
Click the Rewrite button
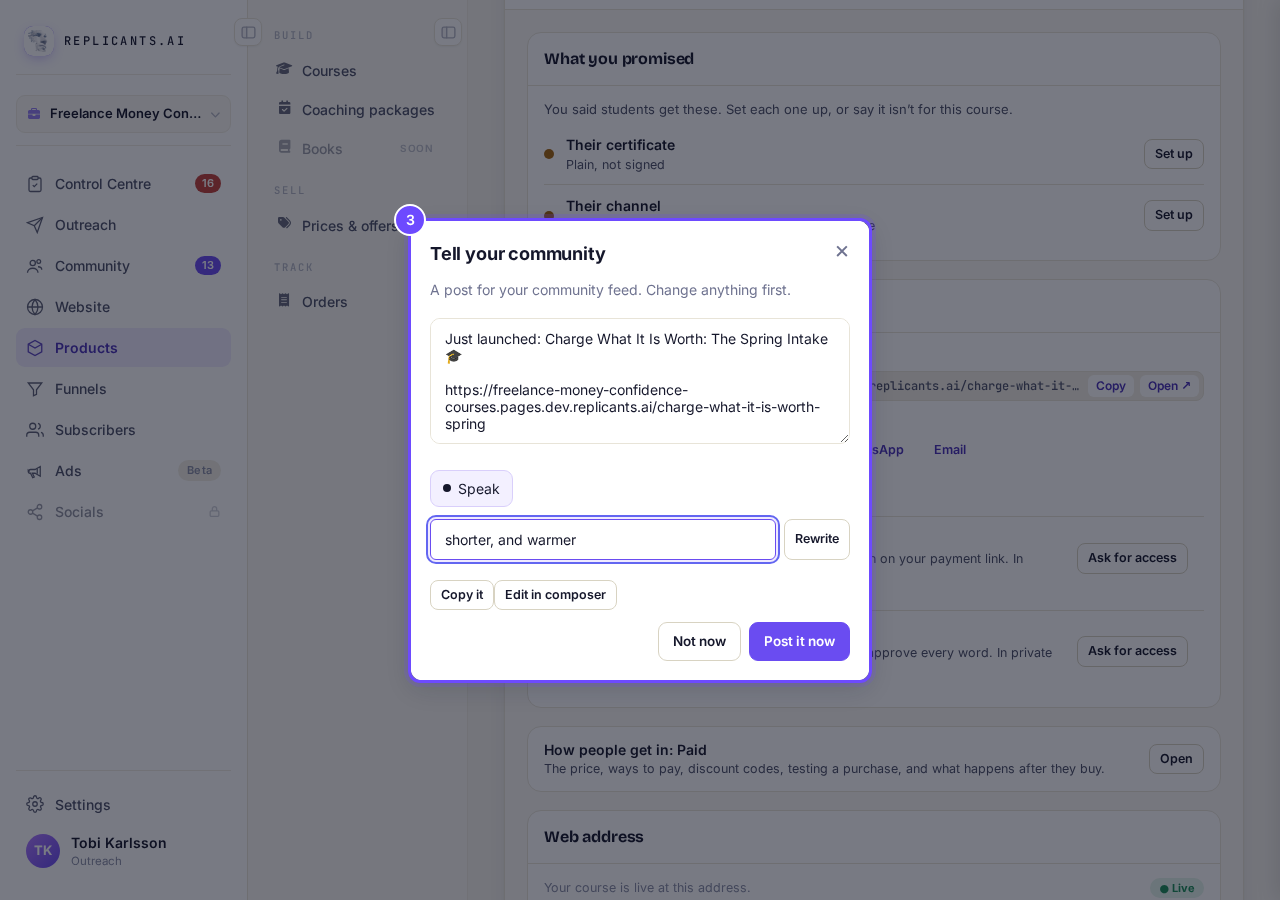pyautogui.click(x=817, y=539)
